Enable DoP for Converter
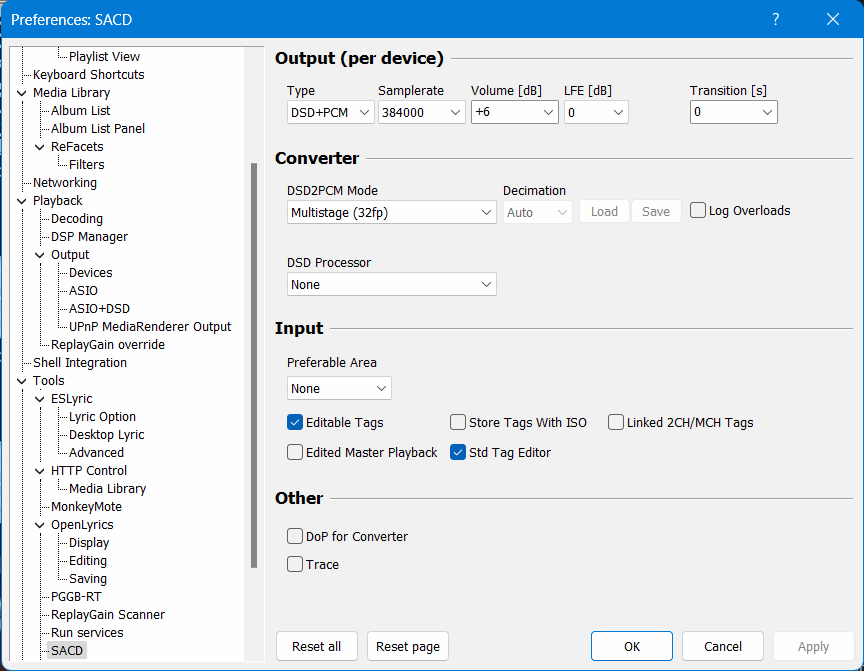Image resolution: width=864 pixels, height=671 pixels. pos(295,537)
